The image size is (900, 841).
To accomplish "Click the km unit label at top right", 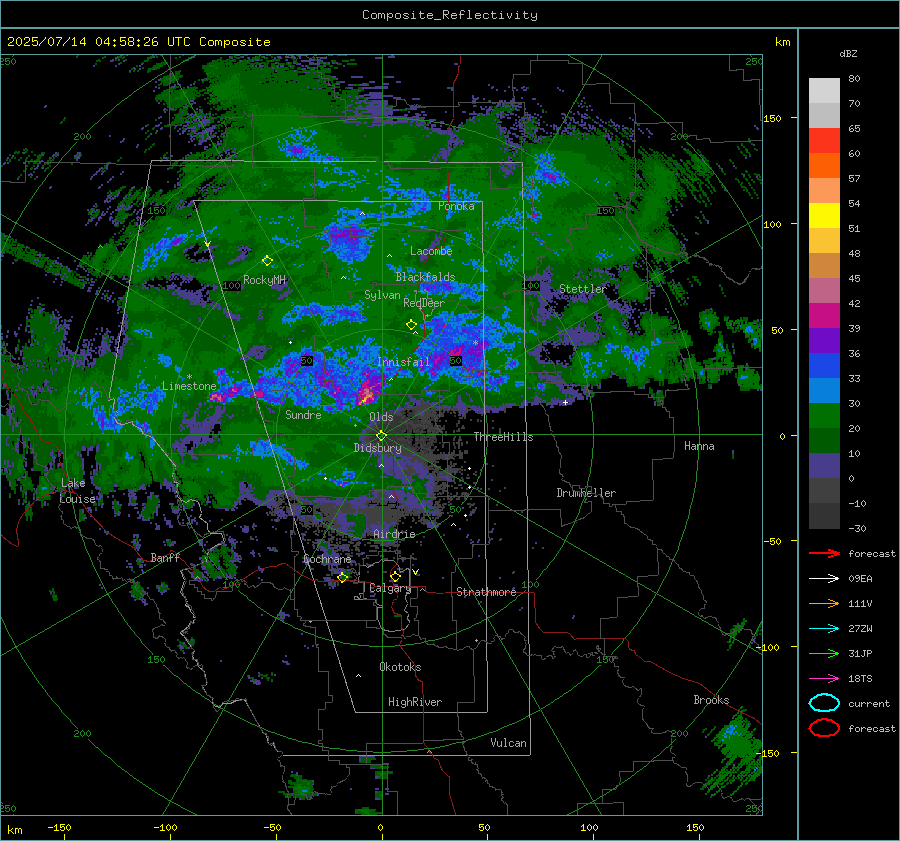I will pyautogui.click(x=782, y=42).
